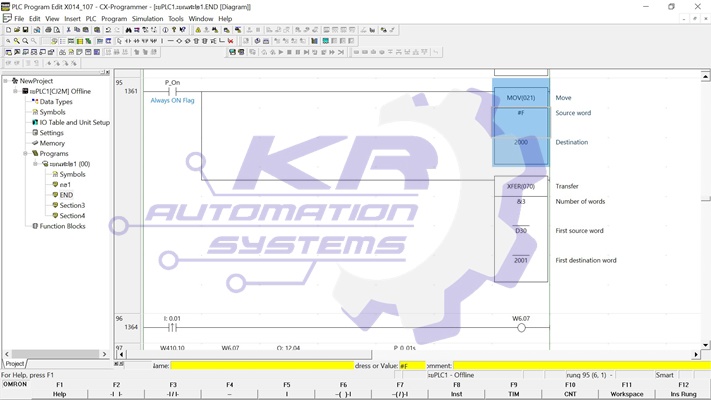Click the project tree horizontal scrollbar
711x400 pixels.
(x=55, y=354)
